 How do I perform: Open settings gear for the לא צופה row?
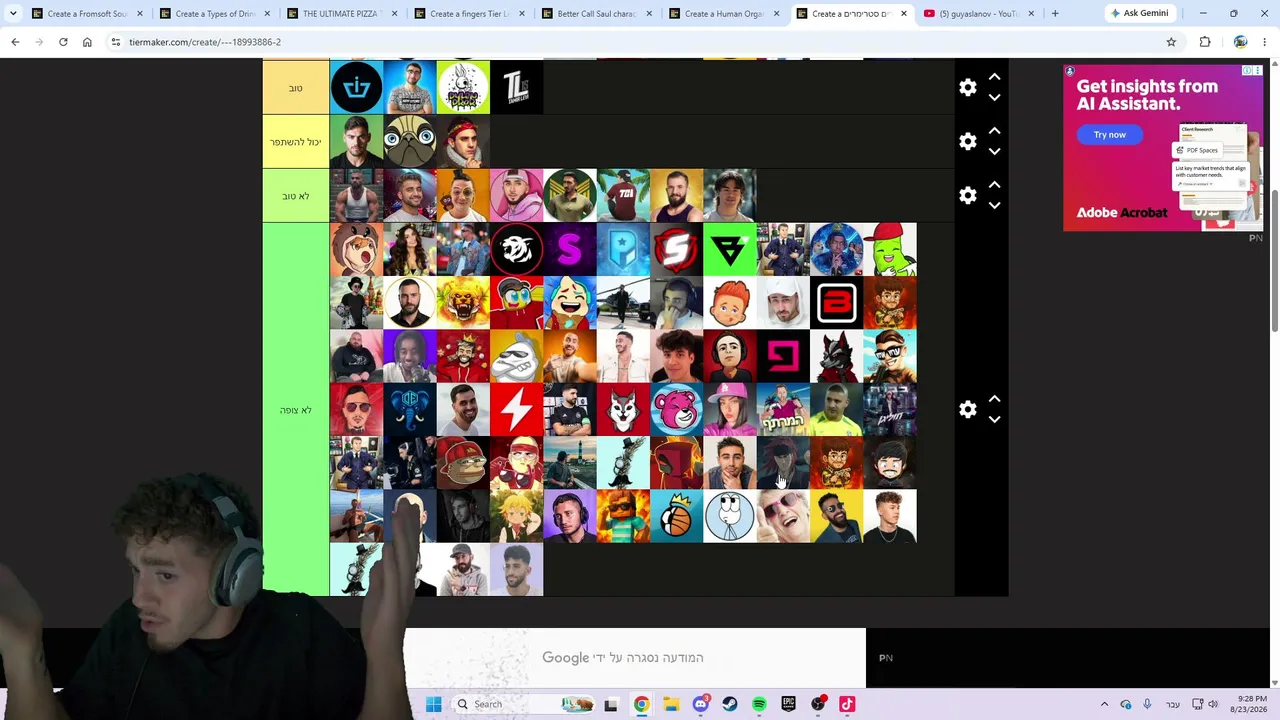point(967,410)
